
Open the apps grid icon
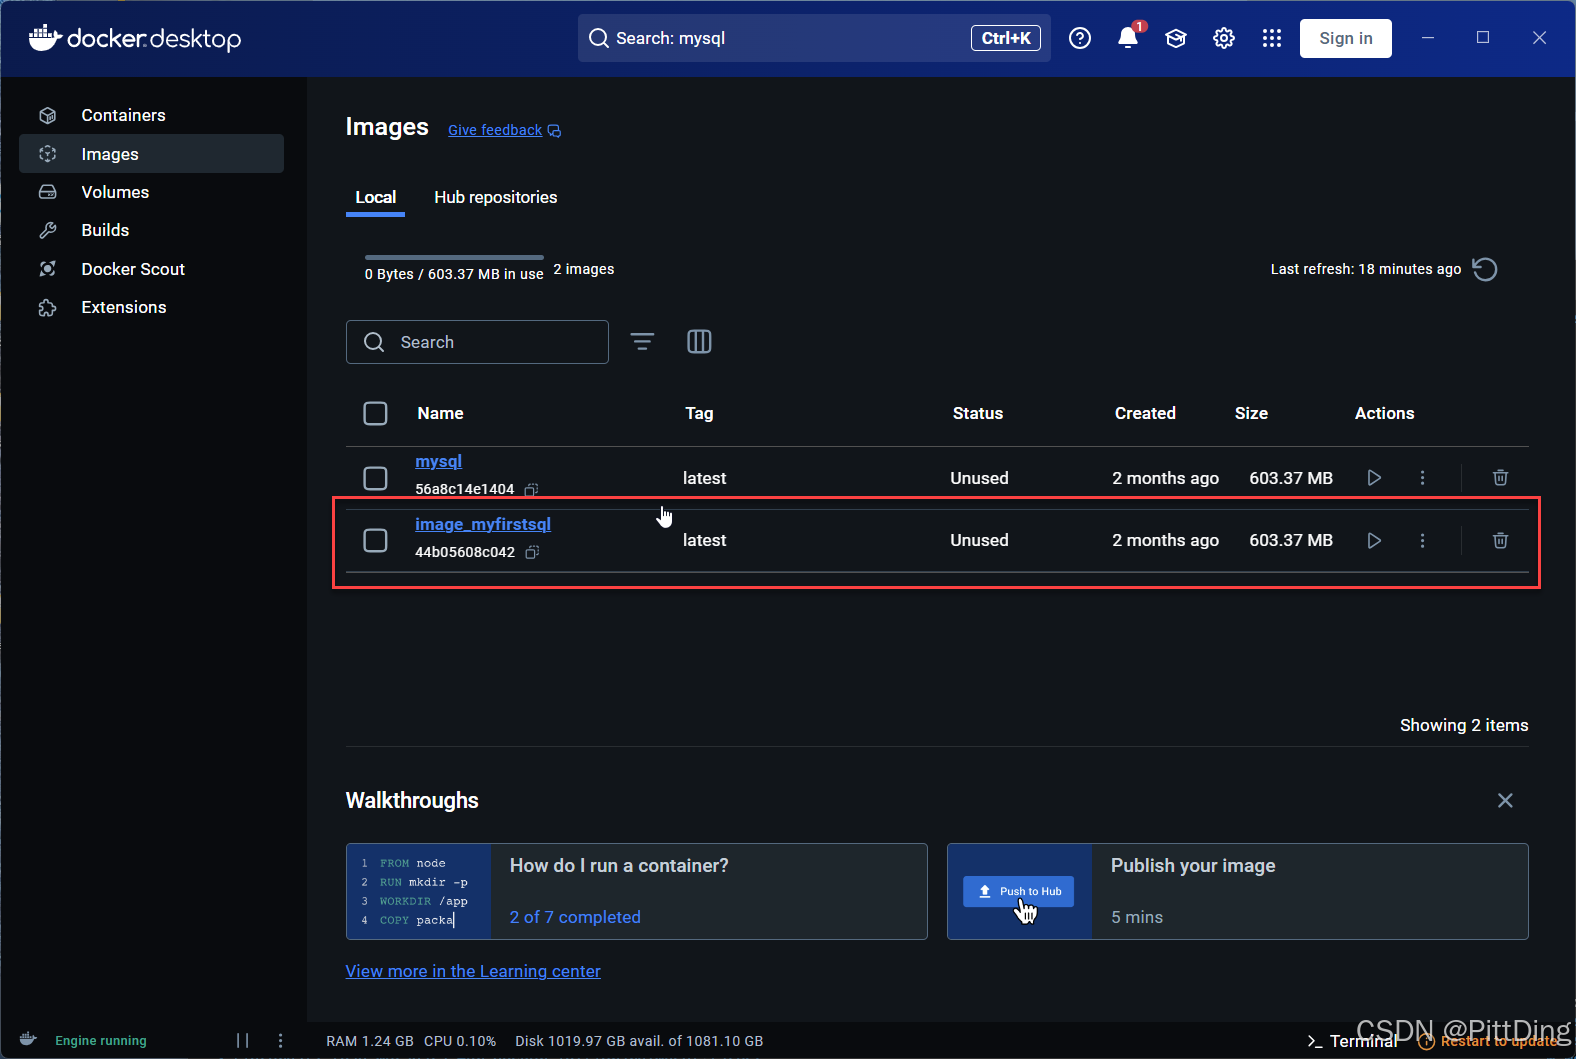coord(1272,38)
